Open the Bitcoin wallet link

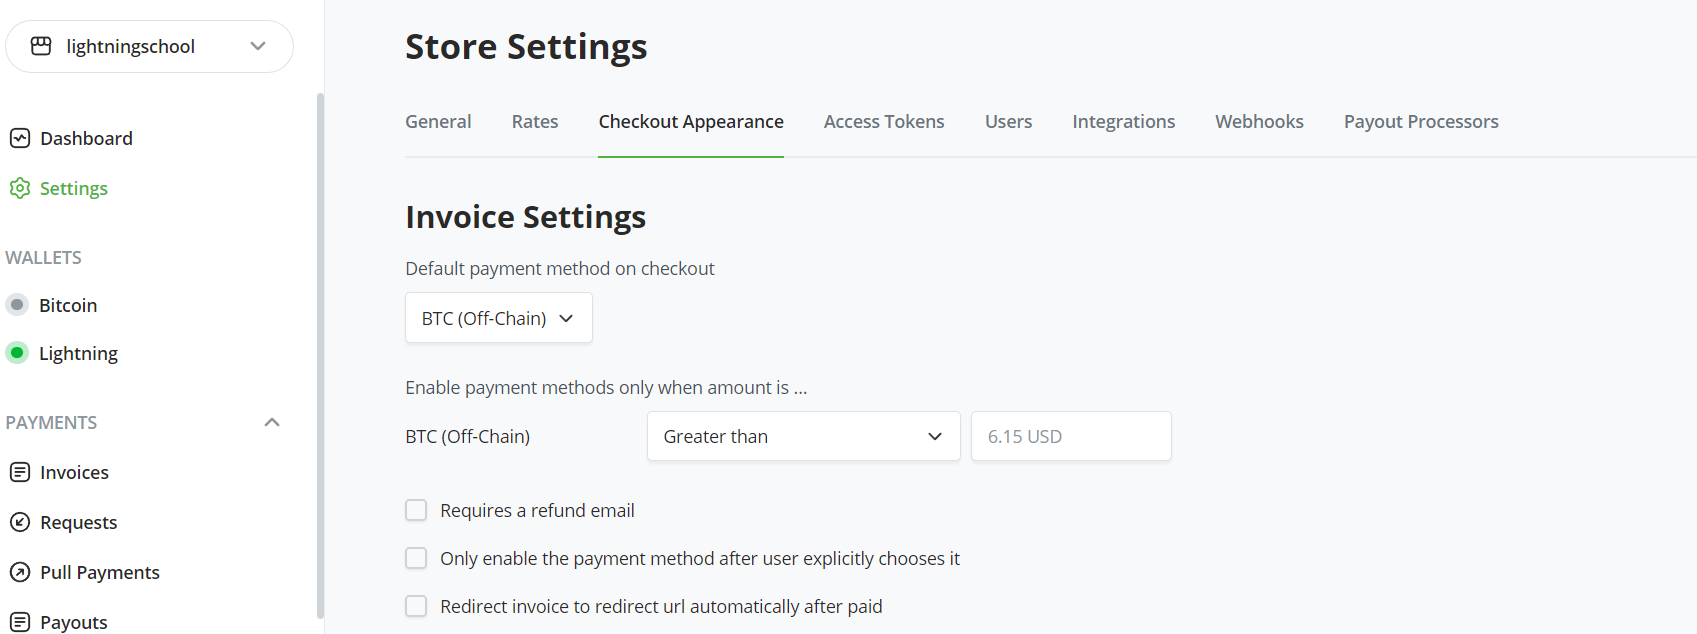tap(68, 305)
